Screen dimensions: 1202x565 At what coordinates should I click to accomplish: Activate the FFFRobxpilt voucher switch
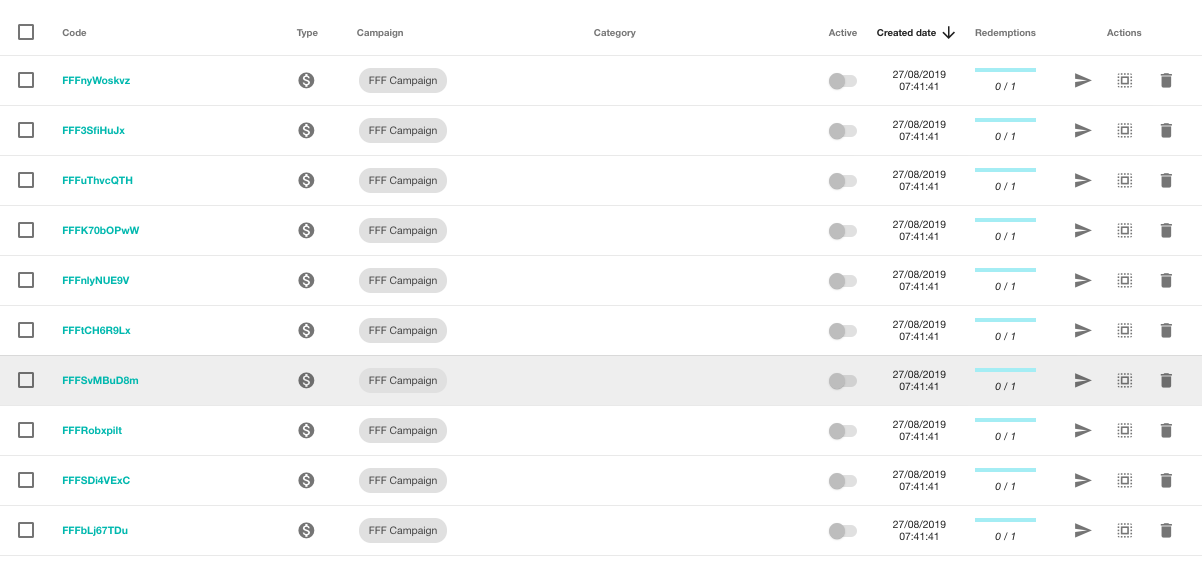(x=843, y=431)
